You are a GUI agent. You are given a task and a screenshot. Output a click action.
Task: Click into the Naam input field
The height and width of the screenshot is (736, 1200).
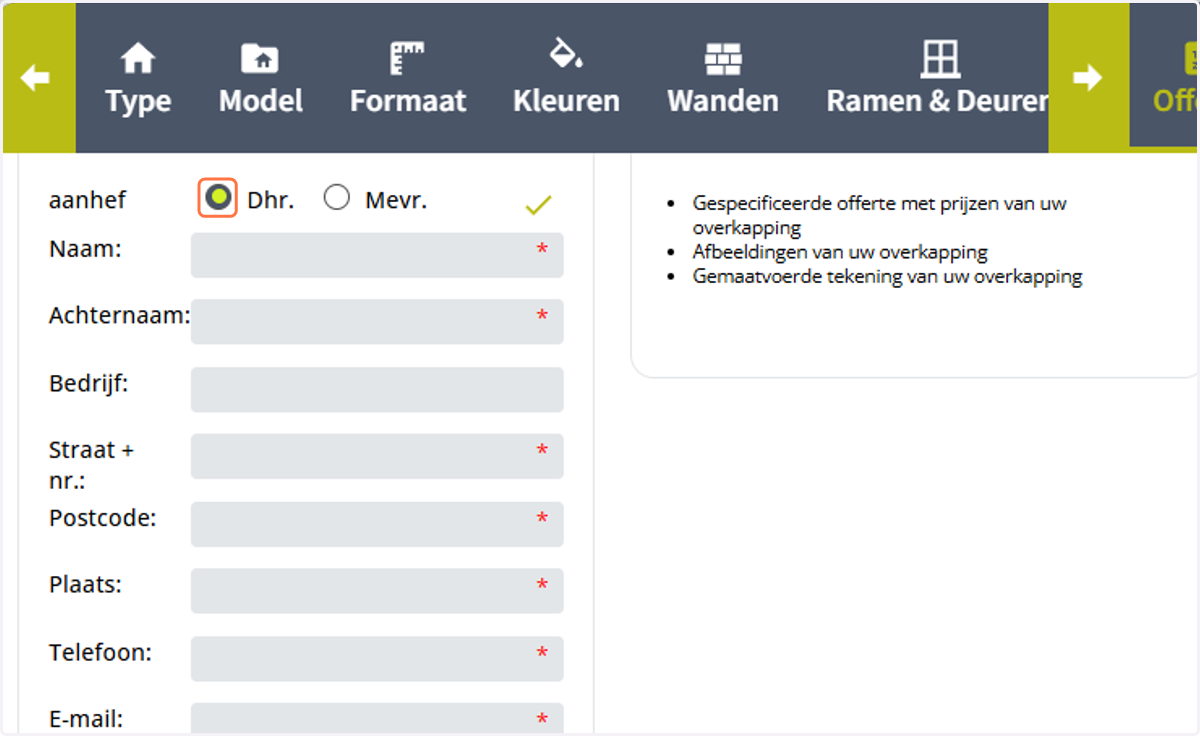(x=377, y=255)
